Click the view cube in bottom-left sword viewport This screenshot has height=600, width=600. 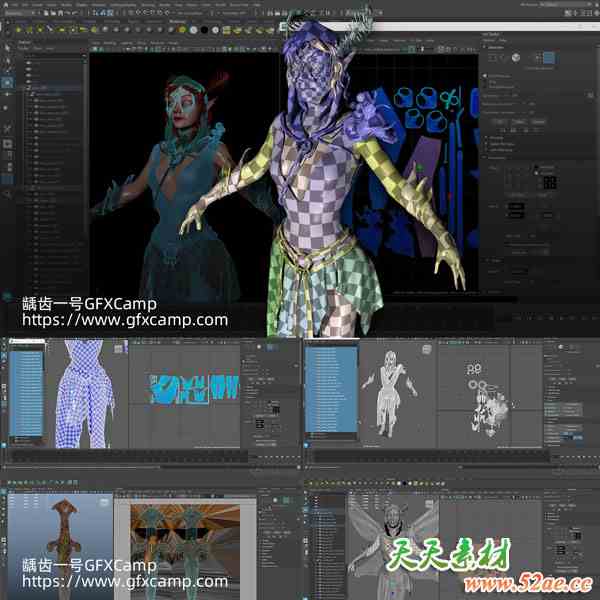(104, 503)
